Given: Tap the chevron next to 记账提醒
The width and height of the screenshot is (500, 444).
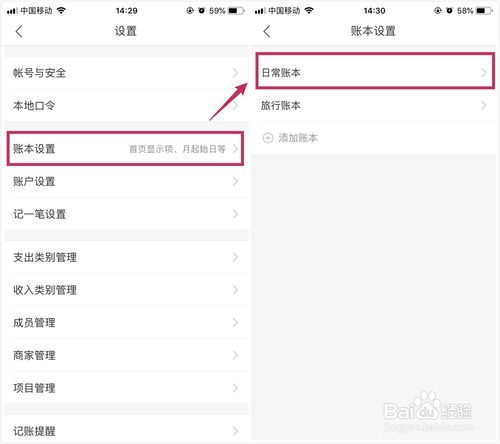Looking at the screenshot, I should [235, 431].
